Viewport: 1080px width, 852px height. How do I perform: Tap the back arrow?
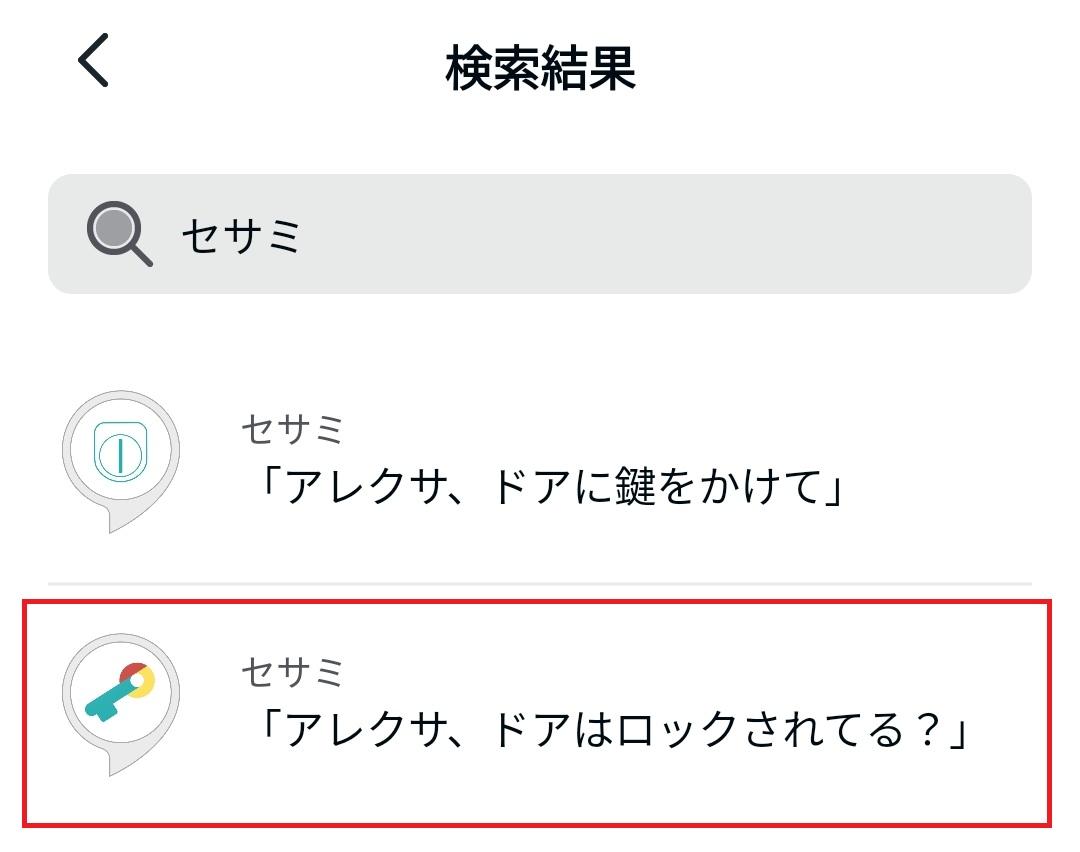(x=93, y=60)
